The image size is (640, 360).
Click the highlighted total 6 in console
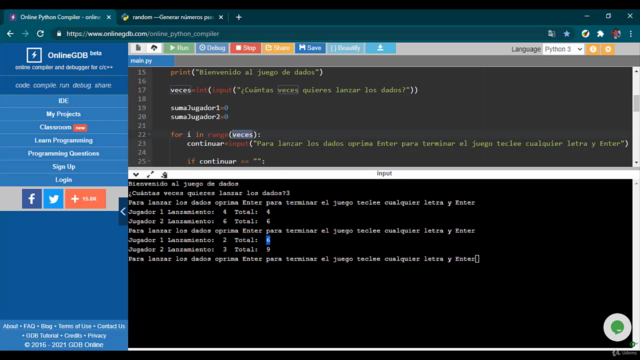point(268,240)
